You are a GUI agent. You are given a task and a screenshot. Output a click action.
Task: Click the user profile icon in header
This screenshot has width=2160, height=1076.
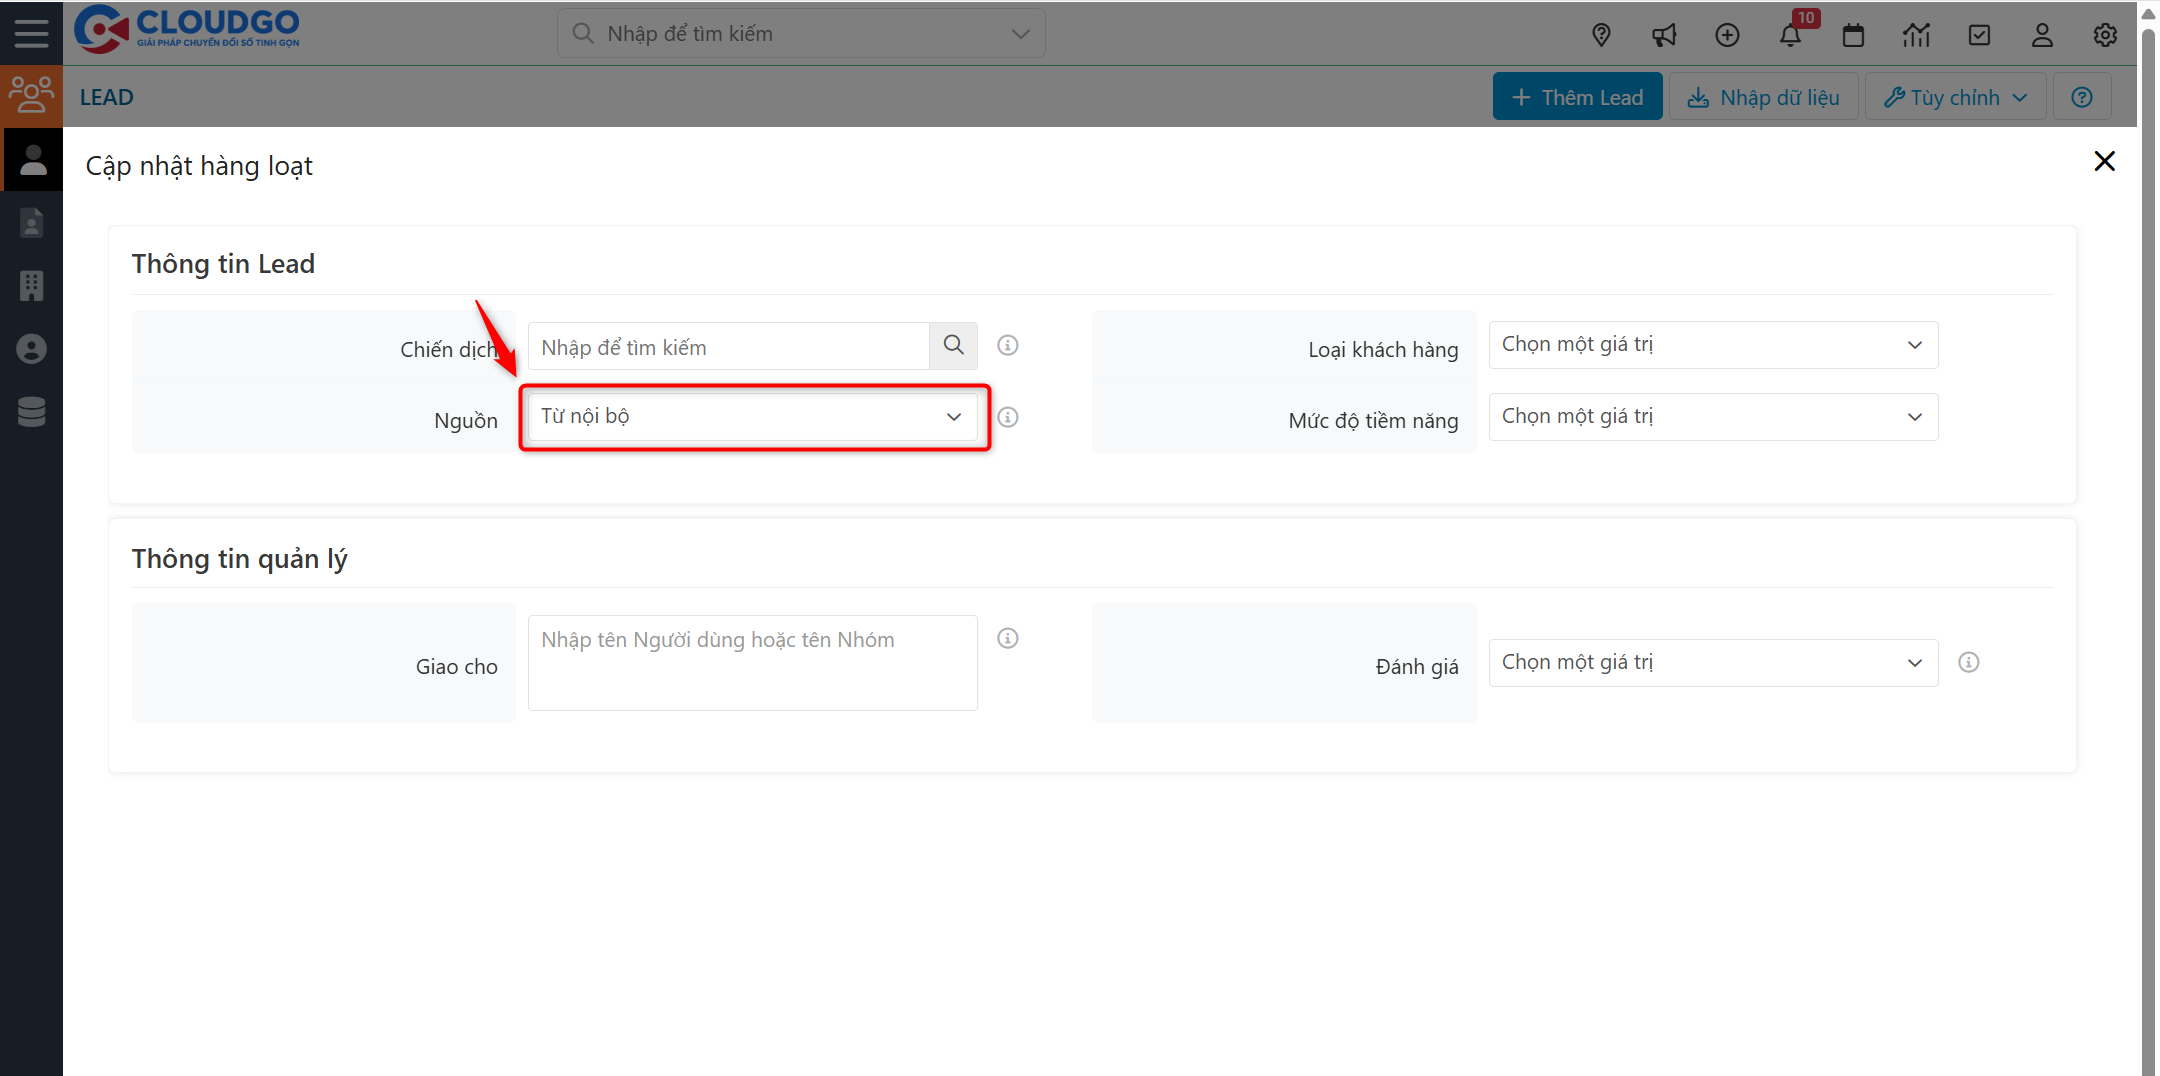click(x=2042, y=35)
